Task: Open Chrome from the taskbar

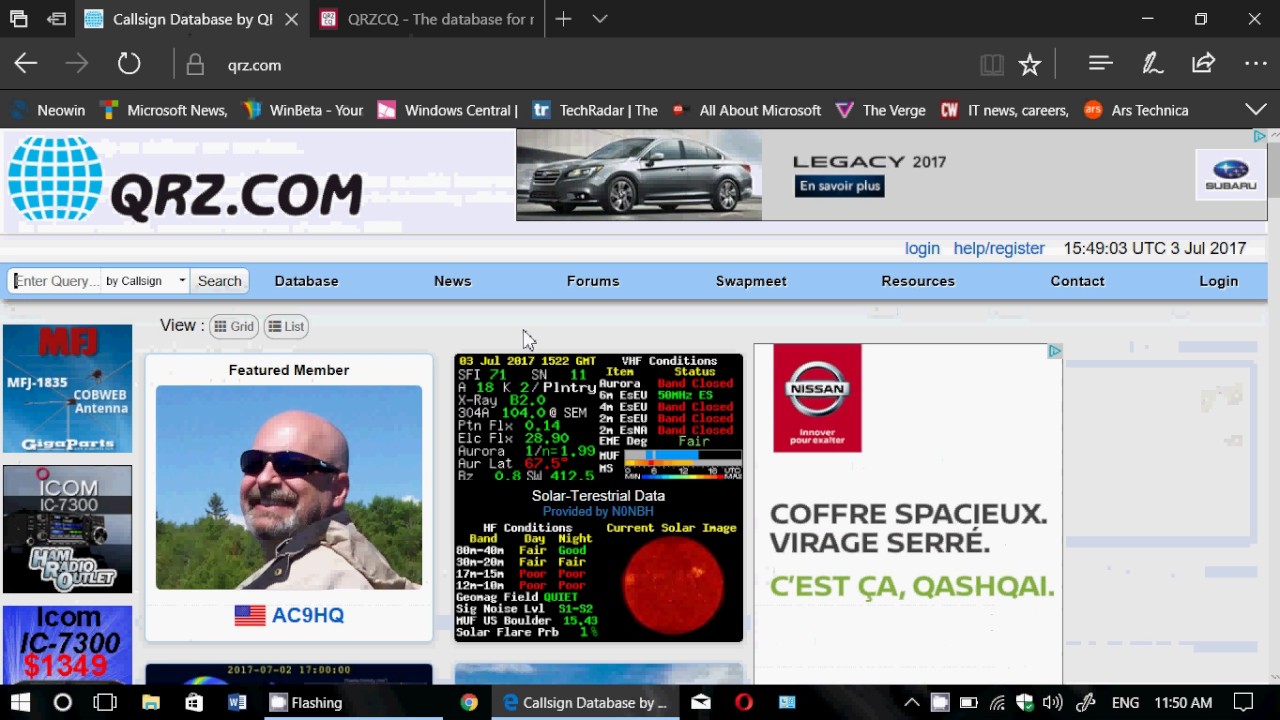Action: [x=469, y=702]
